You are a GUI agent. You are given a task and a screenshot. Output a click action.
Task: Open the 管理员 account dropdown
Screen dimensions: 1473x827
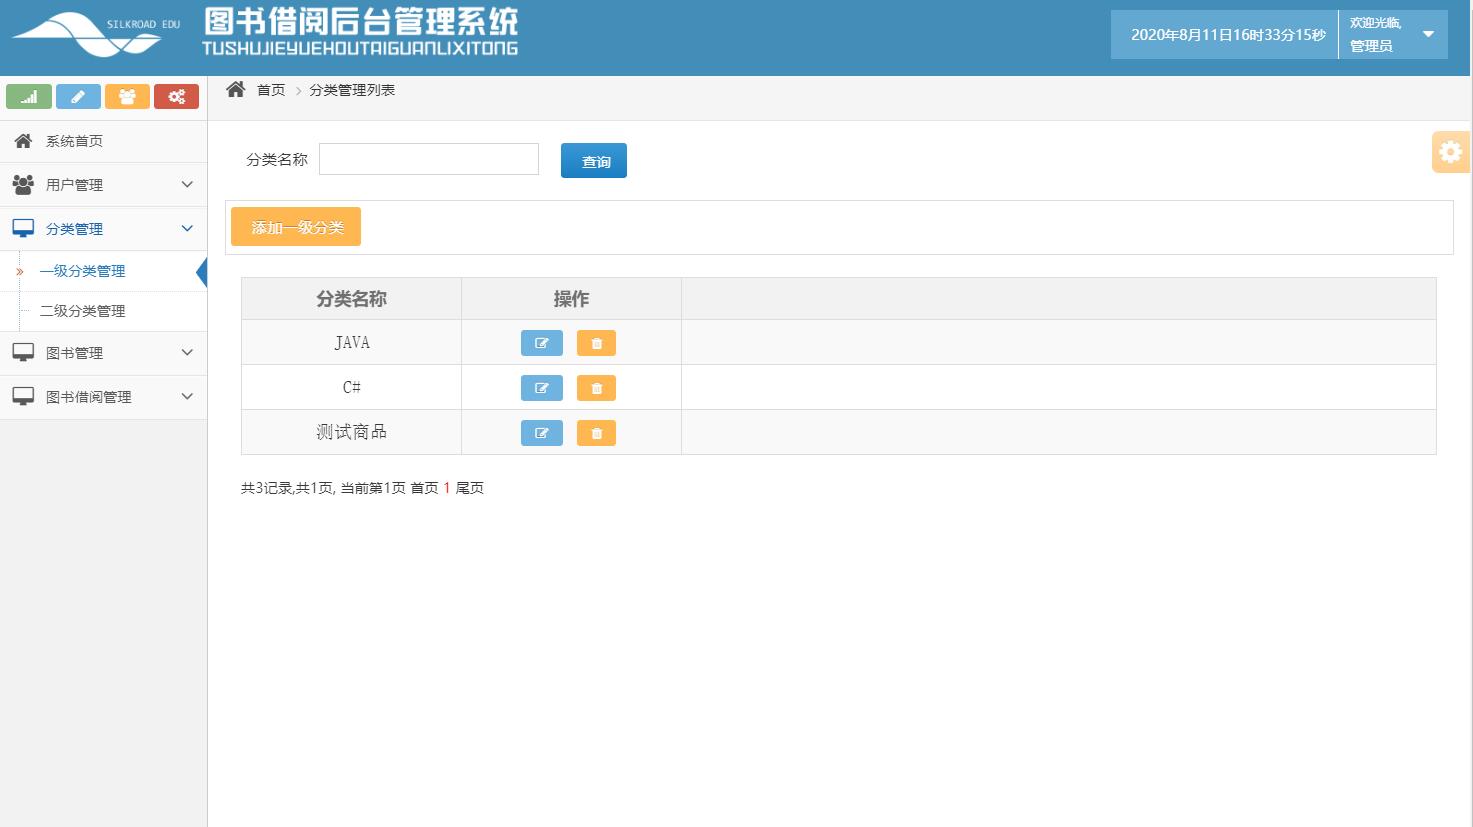(1427, 35)
